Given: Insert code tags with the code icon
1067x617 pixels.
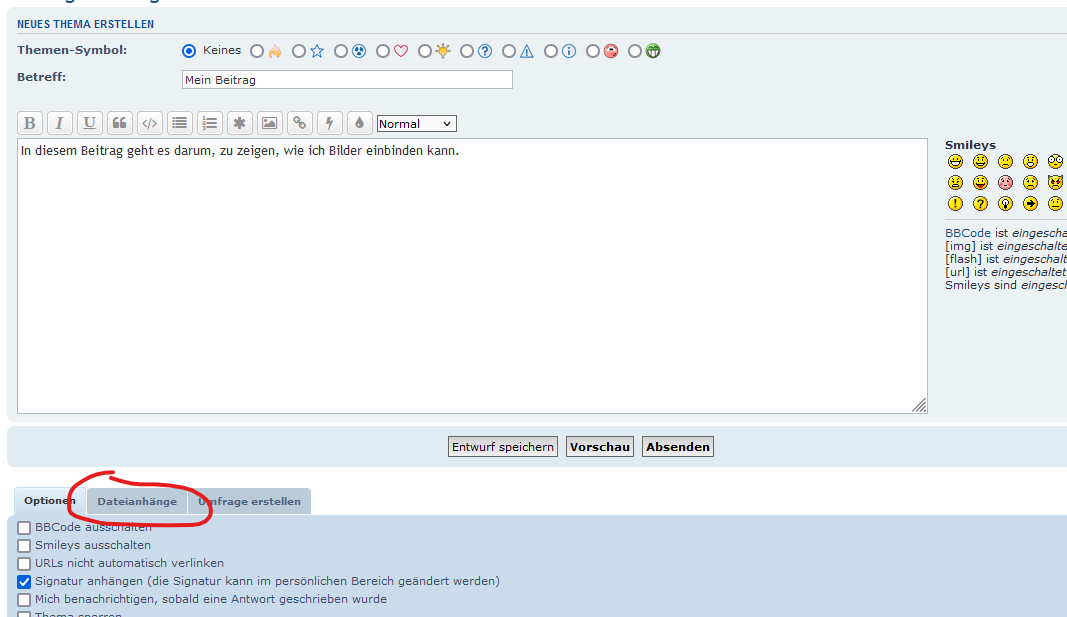Looking at the screenshot, I should click(x=150, y=123).
